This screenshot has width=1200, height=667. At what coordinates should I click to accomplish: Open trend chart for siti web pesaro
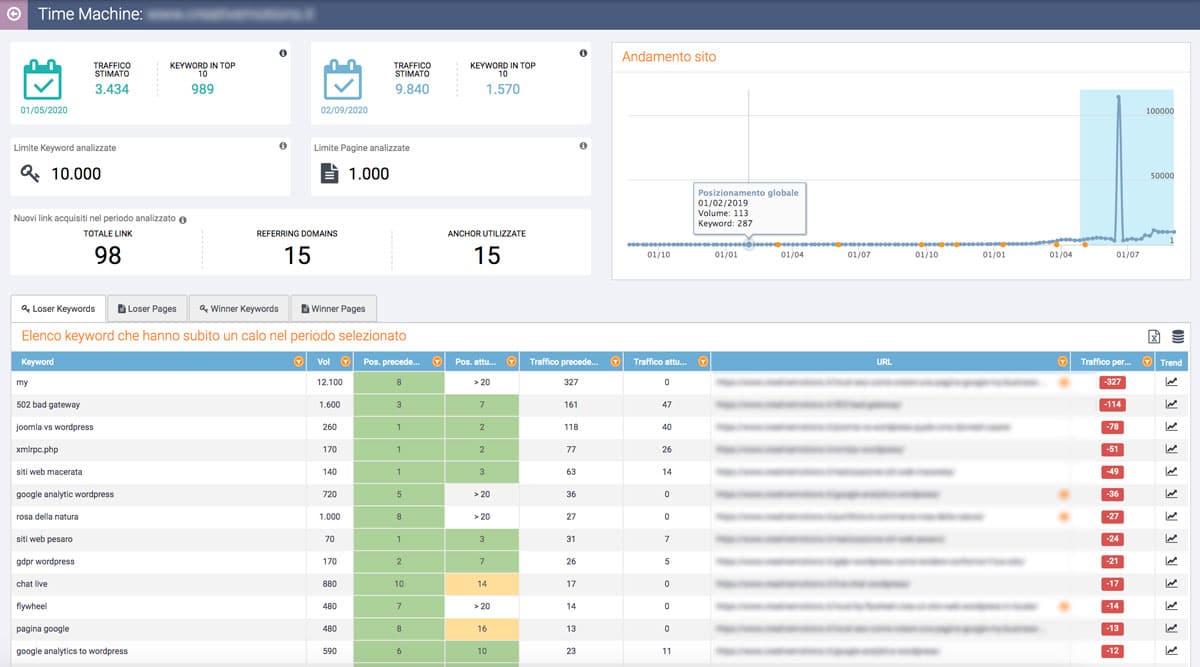[1171, 539]
